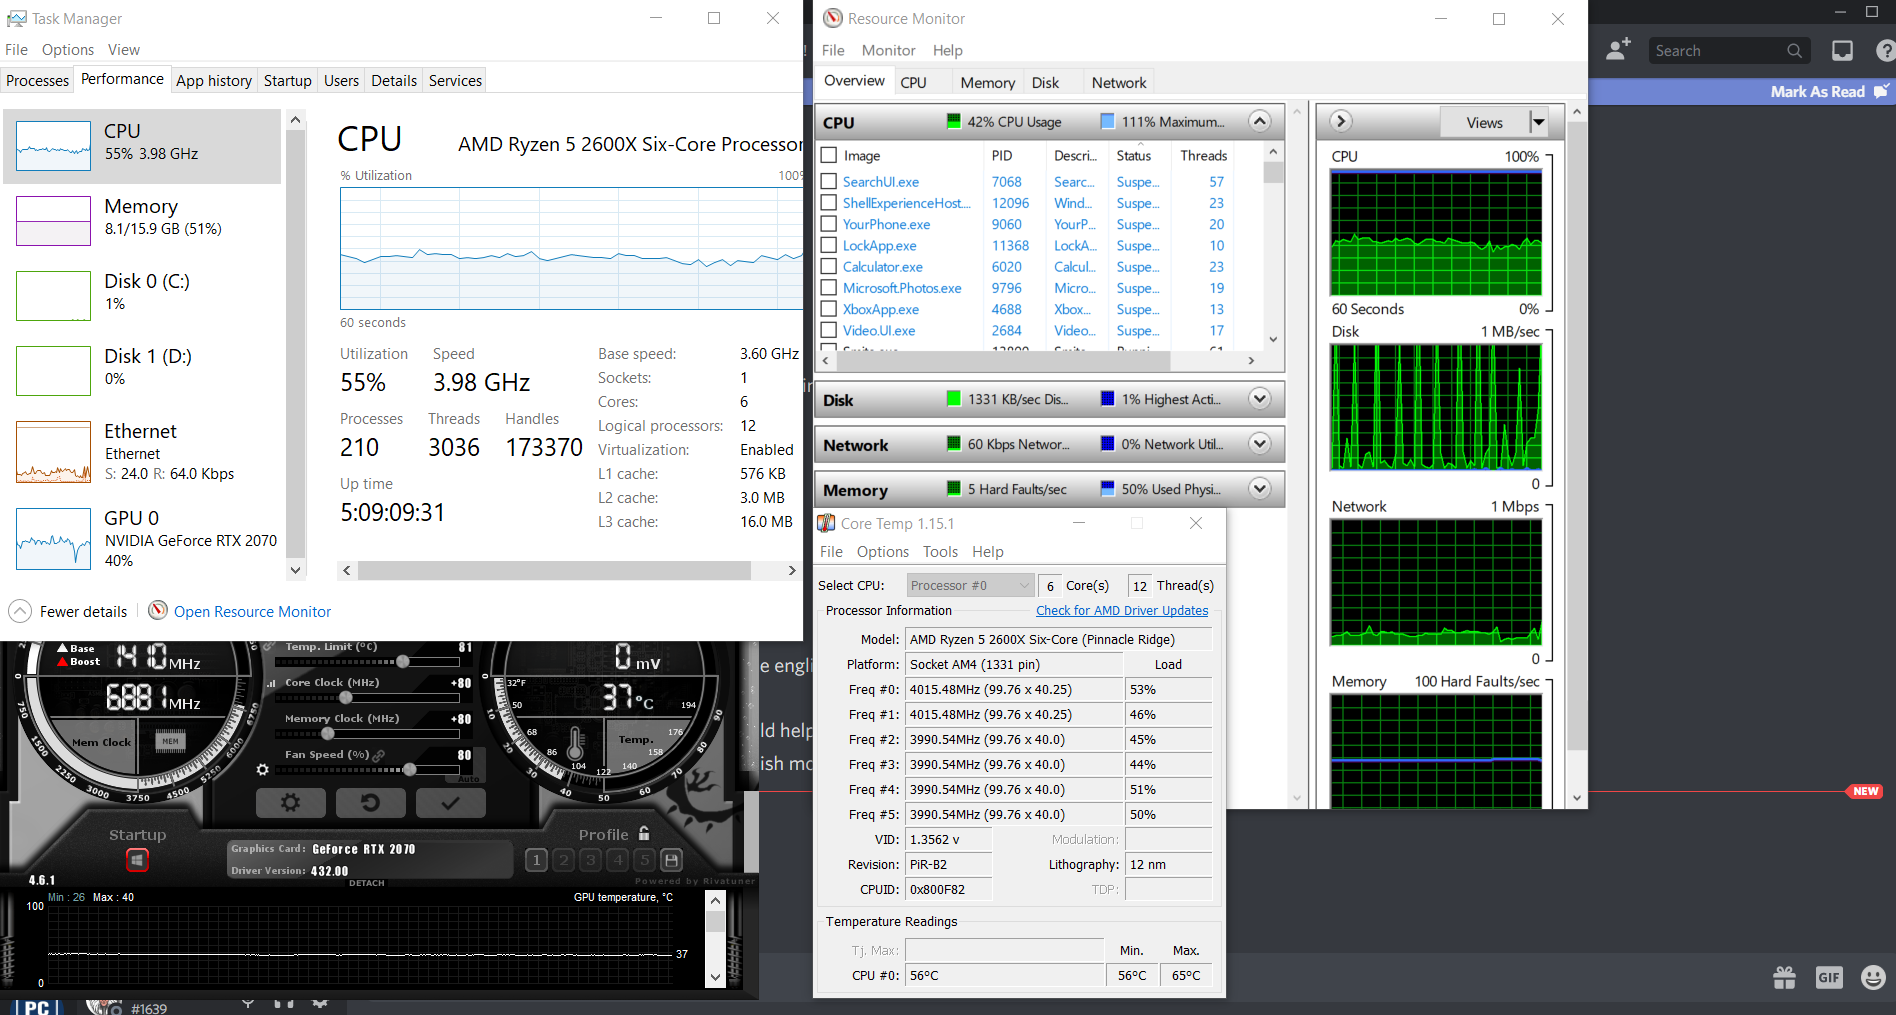The image size is (1896, 1015).
Task: Adjust the Memory Clock slider handle
Action: pyautogui.click(x=327, y=733)
